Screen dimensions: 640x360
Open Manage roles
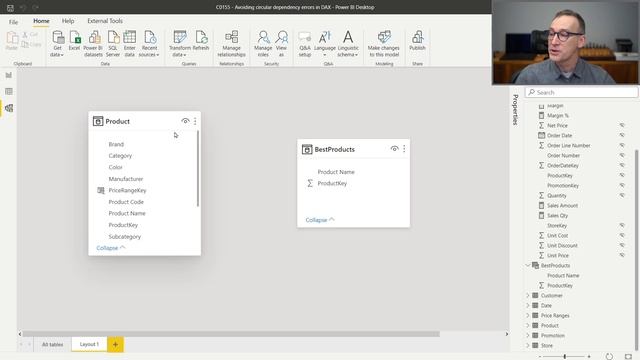coord(263,44)
